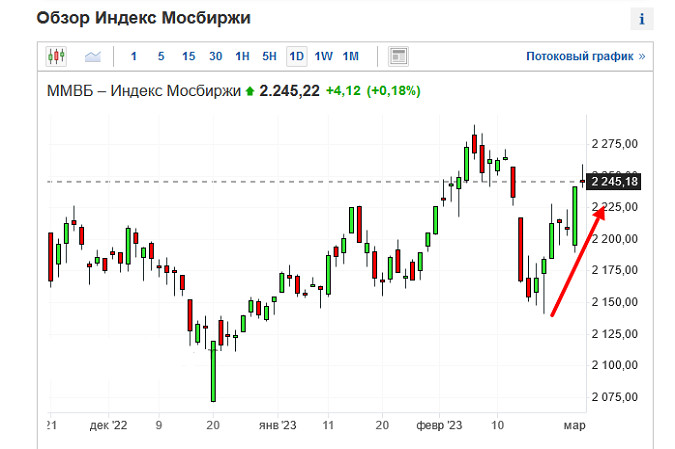Open the Потоковый график link
The width and height of the screenshot is (675, 449).
click(579, 57)
